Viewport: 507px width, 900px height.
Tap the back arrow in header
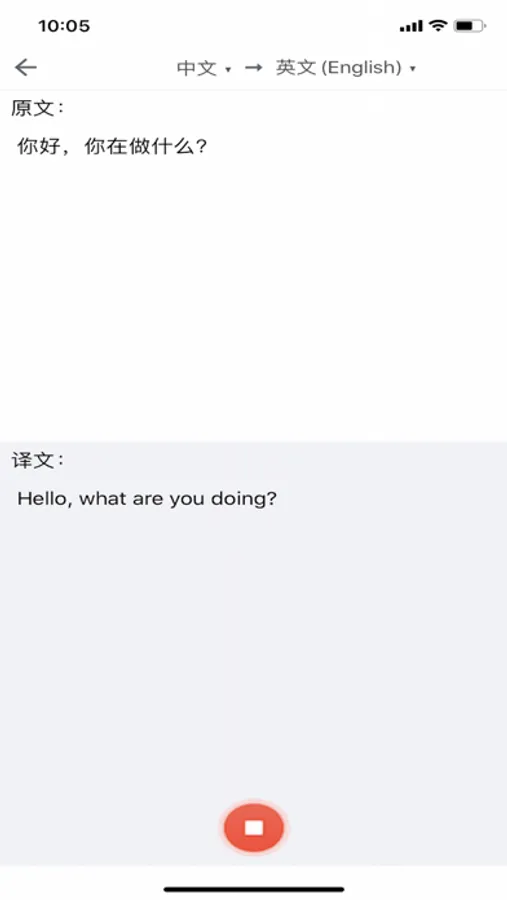[x=26, y=68]
